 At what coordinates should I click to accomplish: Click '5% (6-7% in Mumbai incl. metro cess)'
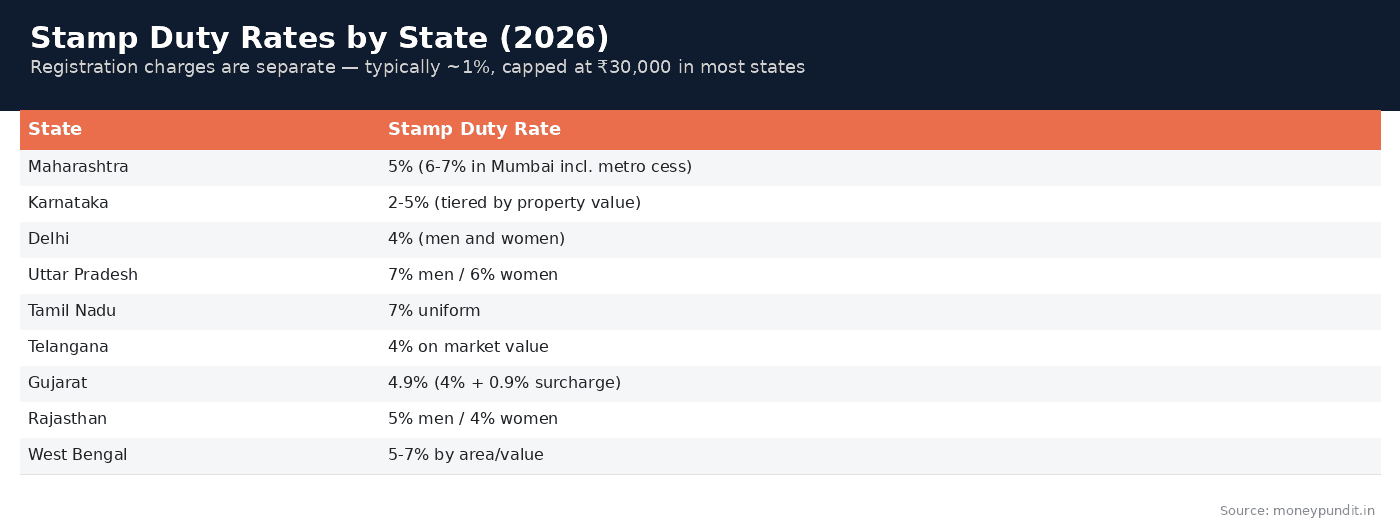pos(540,167)
